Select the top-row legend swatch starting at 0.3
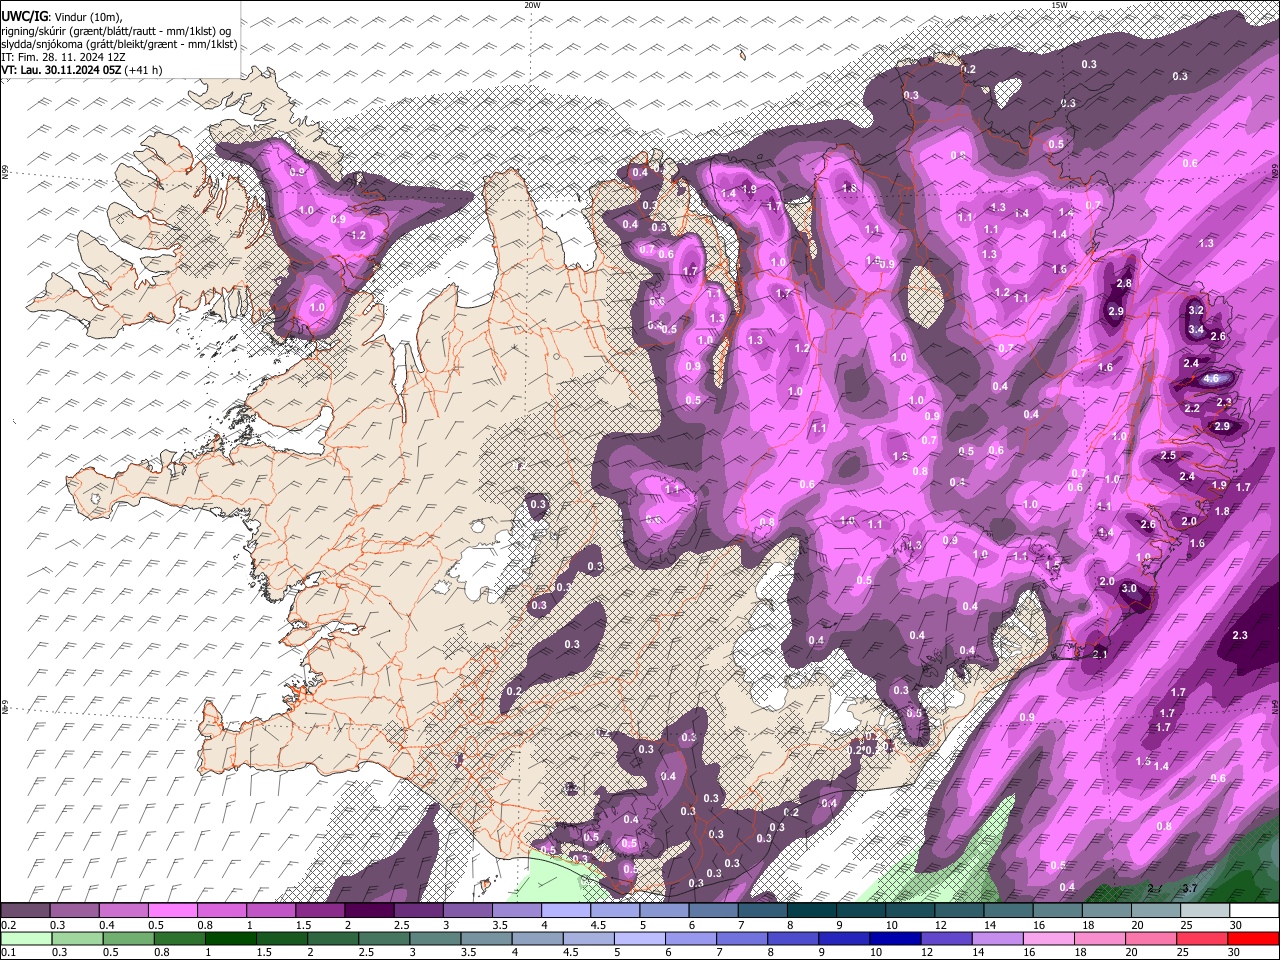 click(74, 911)
